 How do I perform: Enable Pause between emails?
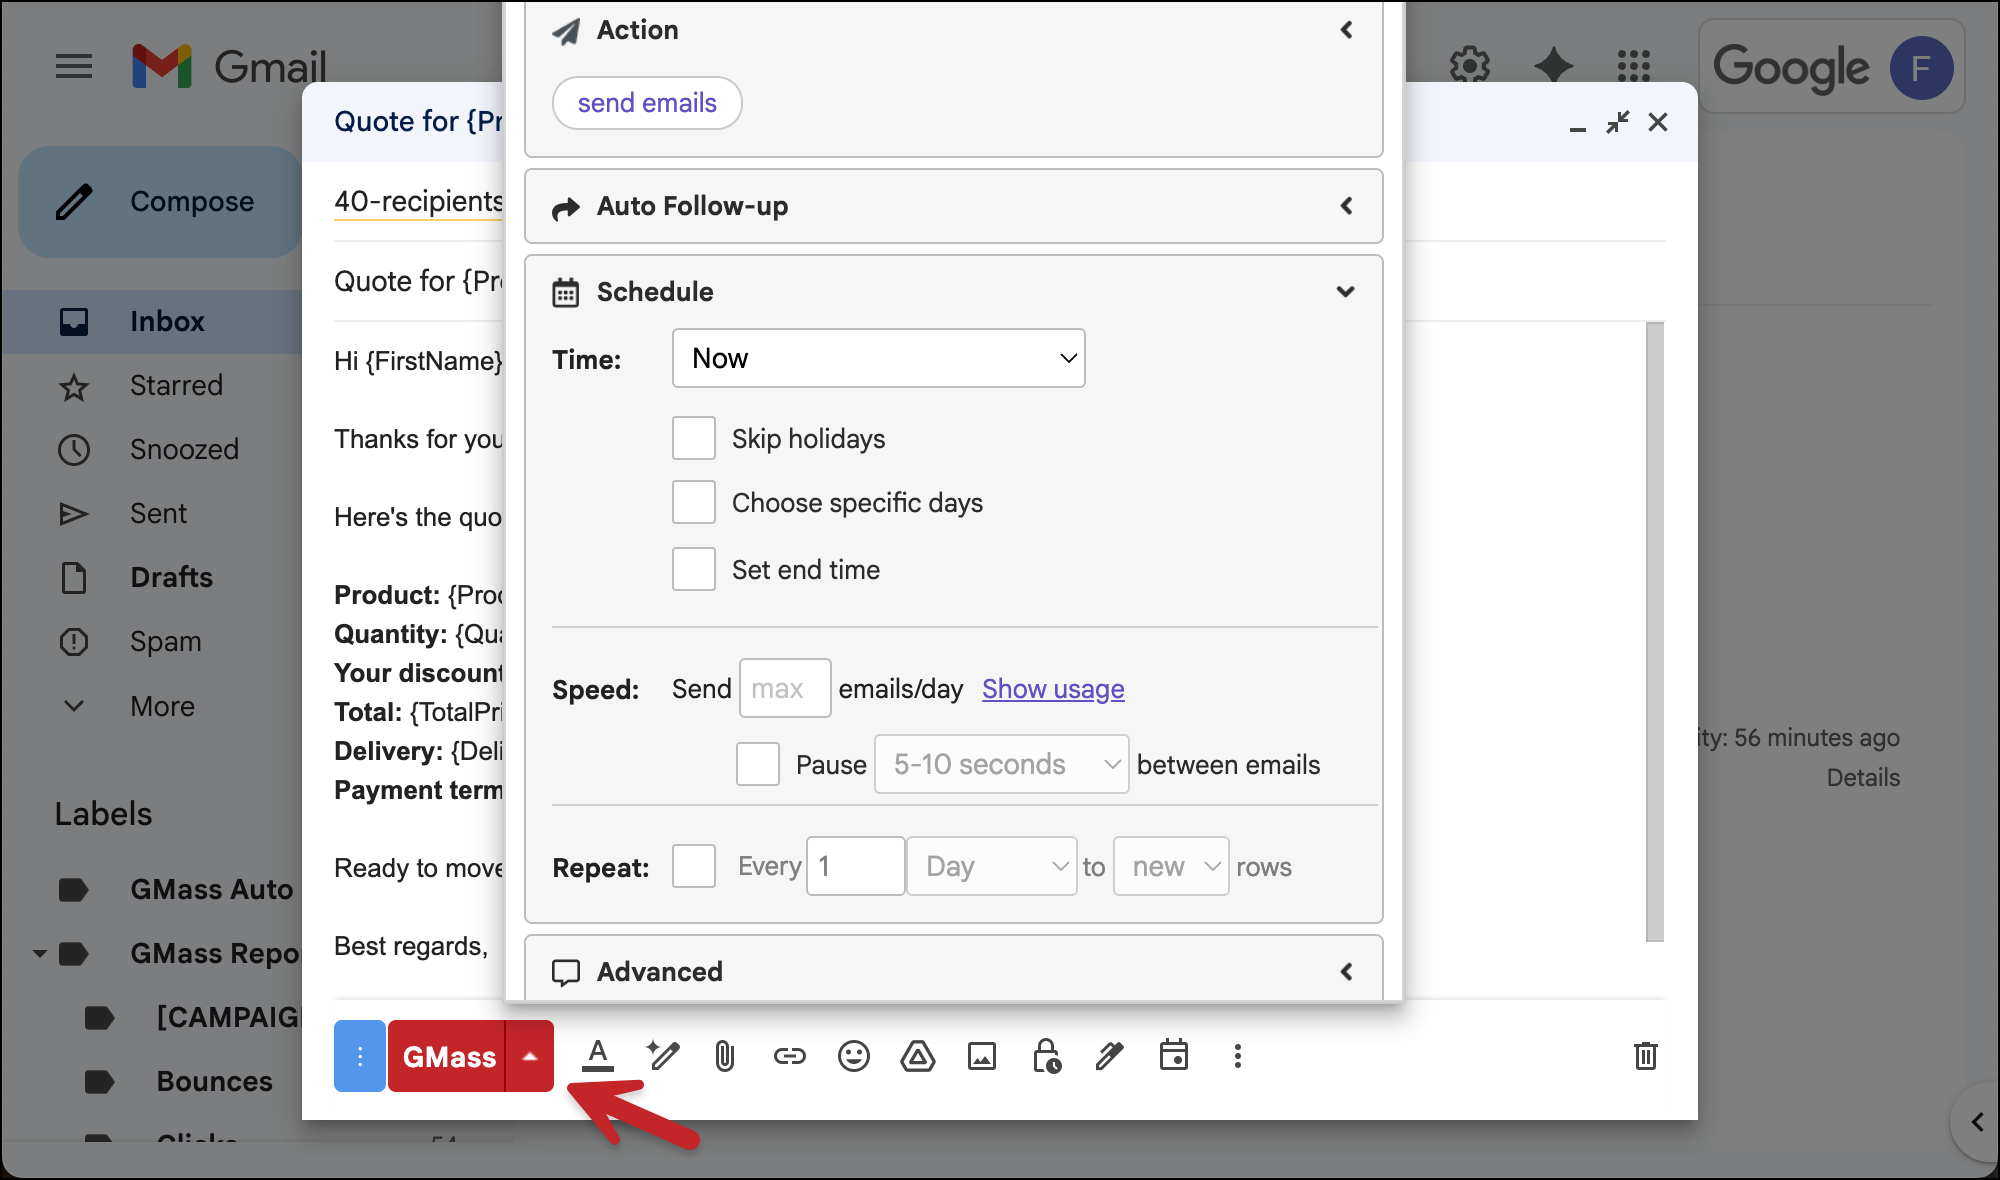coord(757,764)
